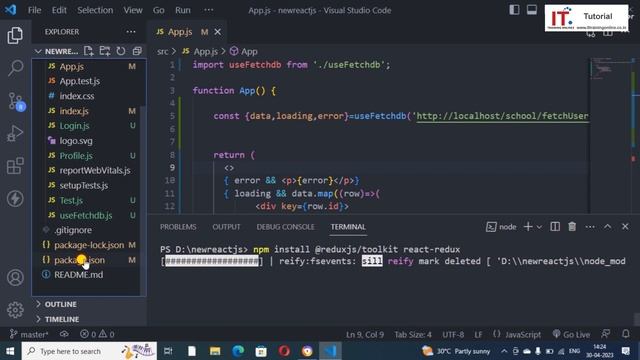Open the File menu

[x=35, y=10]
